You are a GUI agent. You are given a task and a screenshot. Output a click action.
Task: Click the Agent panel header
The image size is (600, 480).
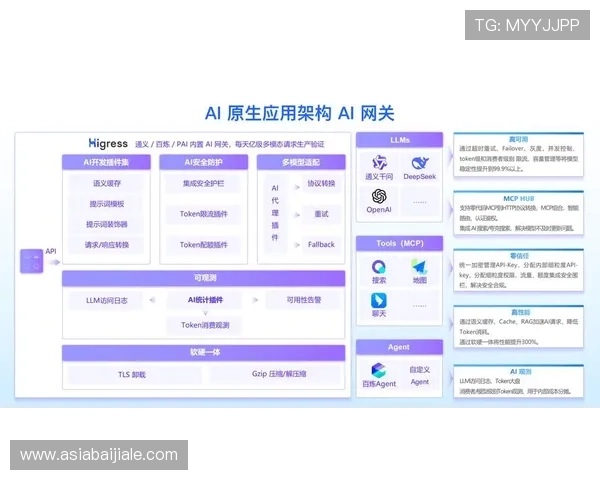pyautogui.click(x=399, y=347)
